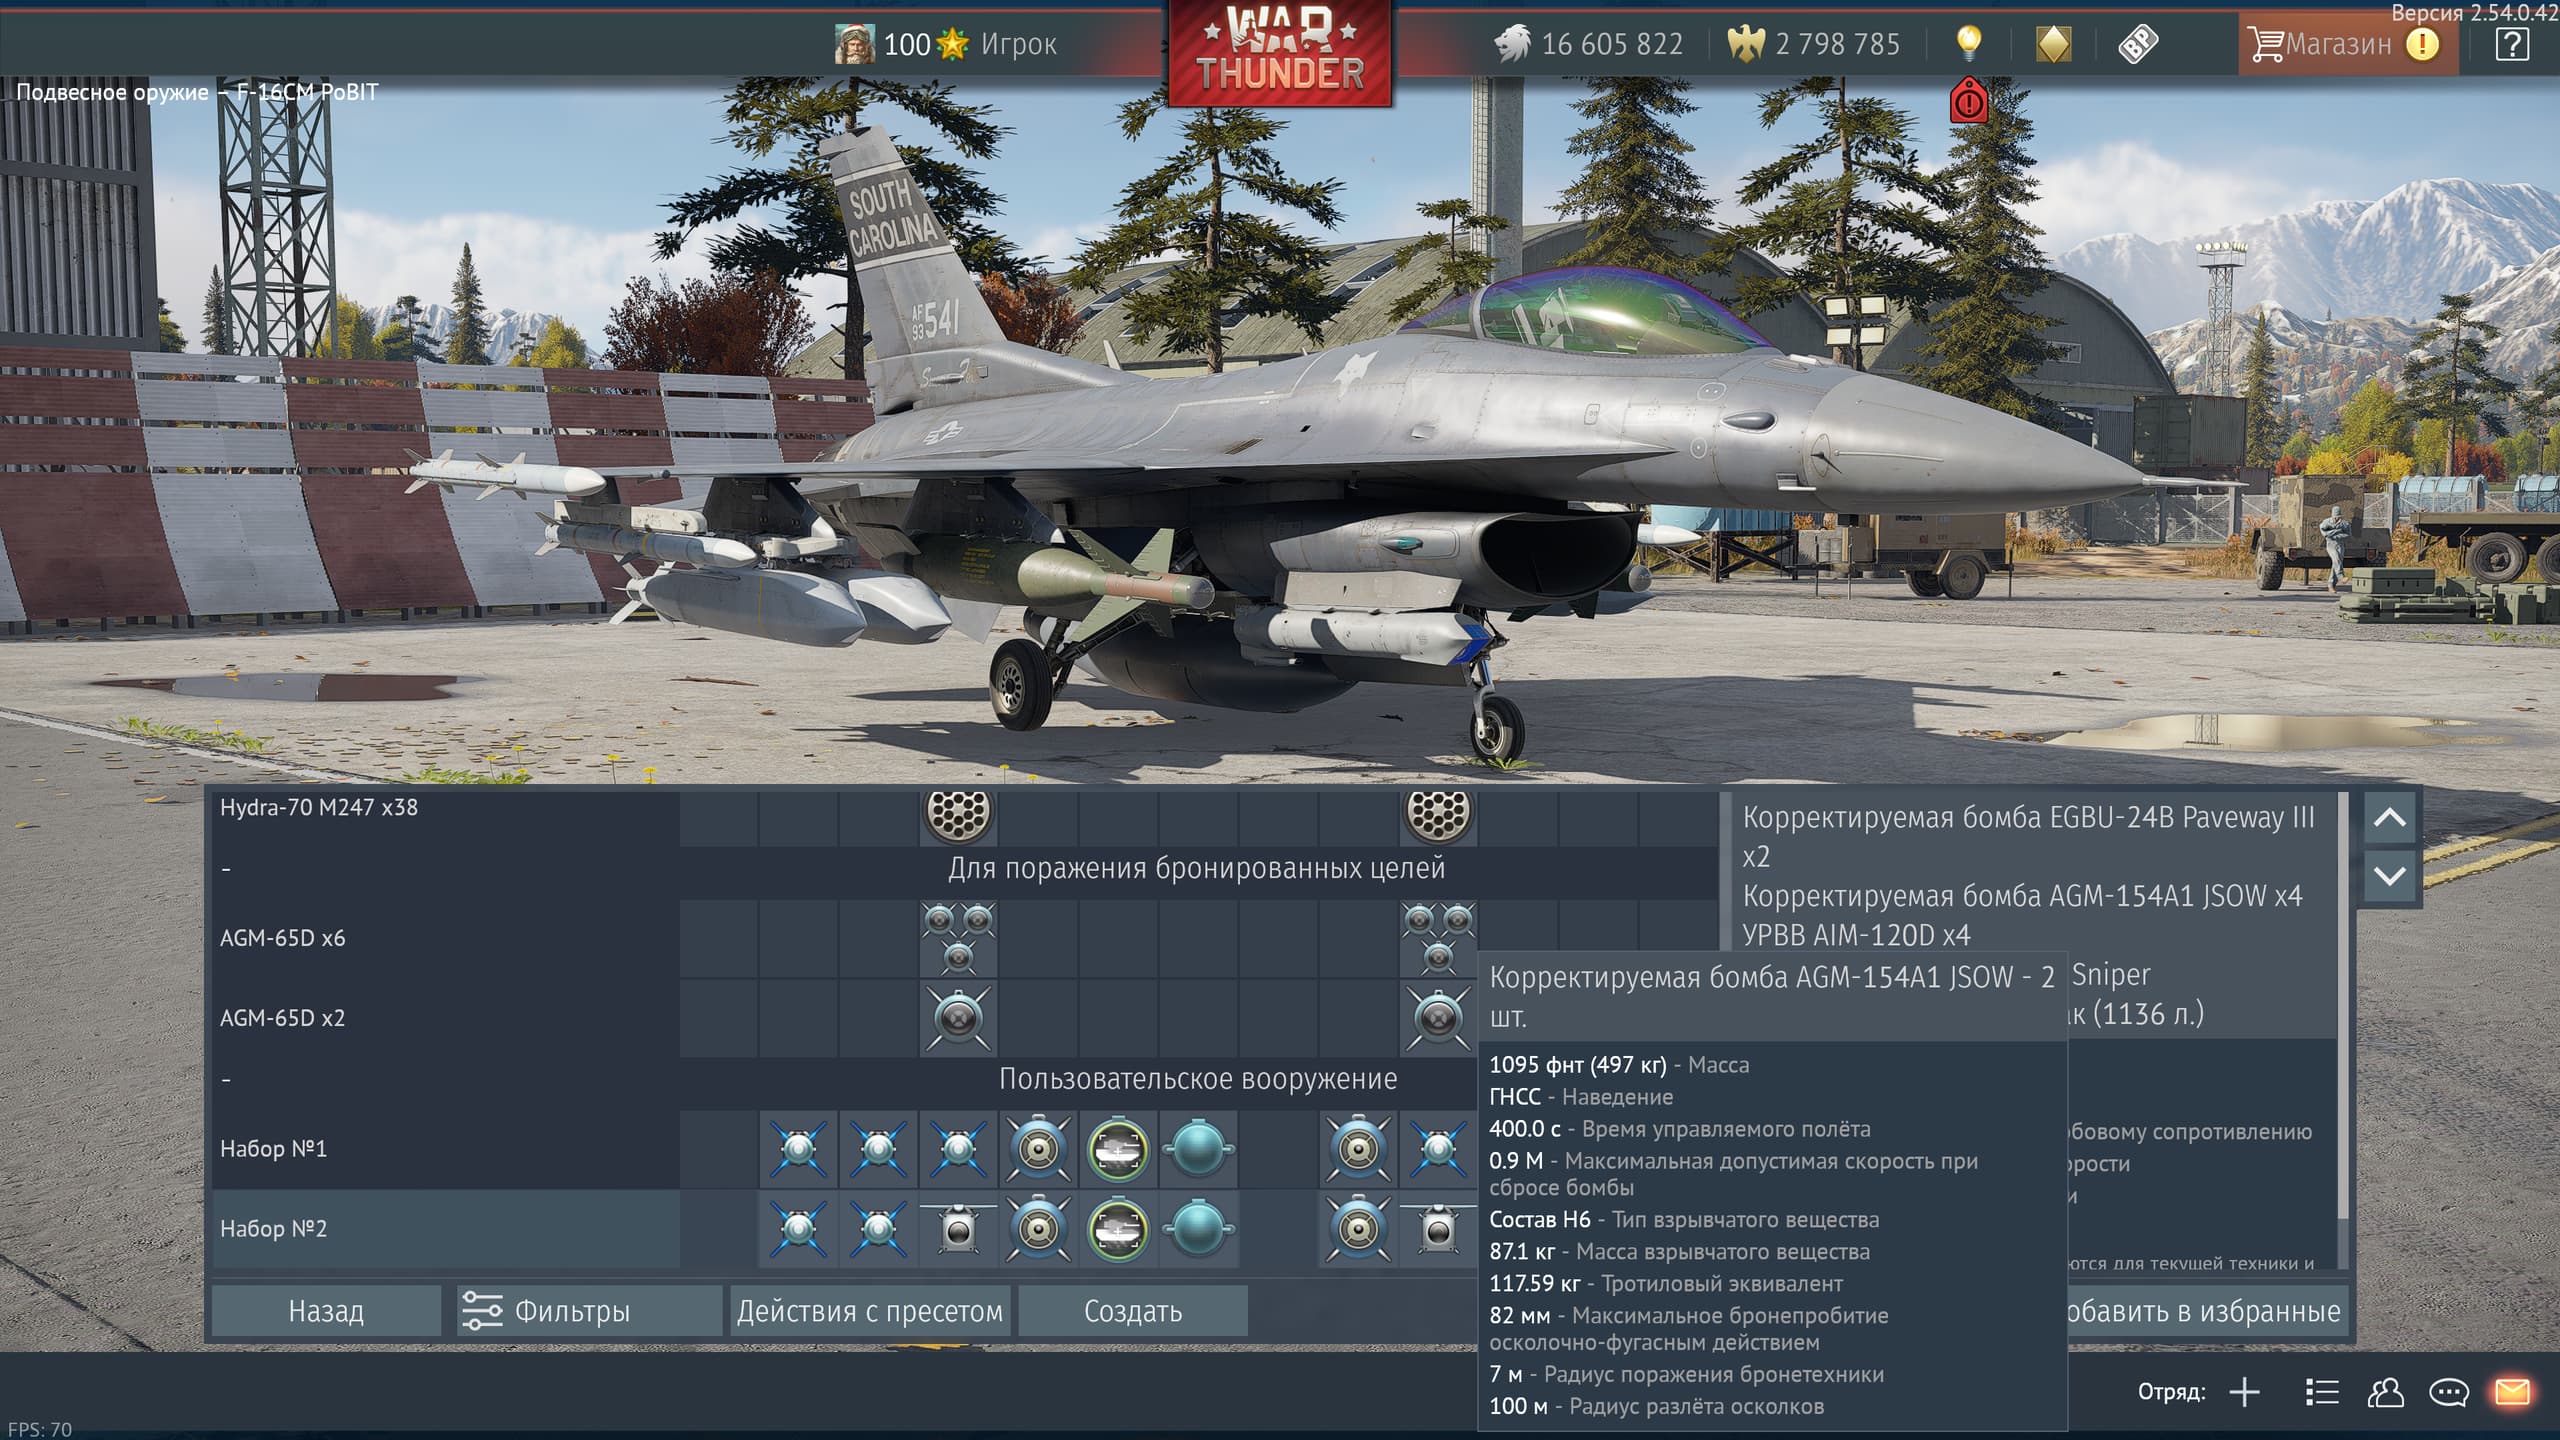2560x1440 pixels.
Task: Open the question mark help icon
Action: [x=2512, y=44]
